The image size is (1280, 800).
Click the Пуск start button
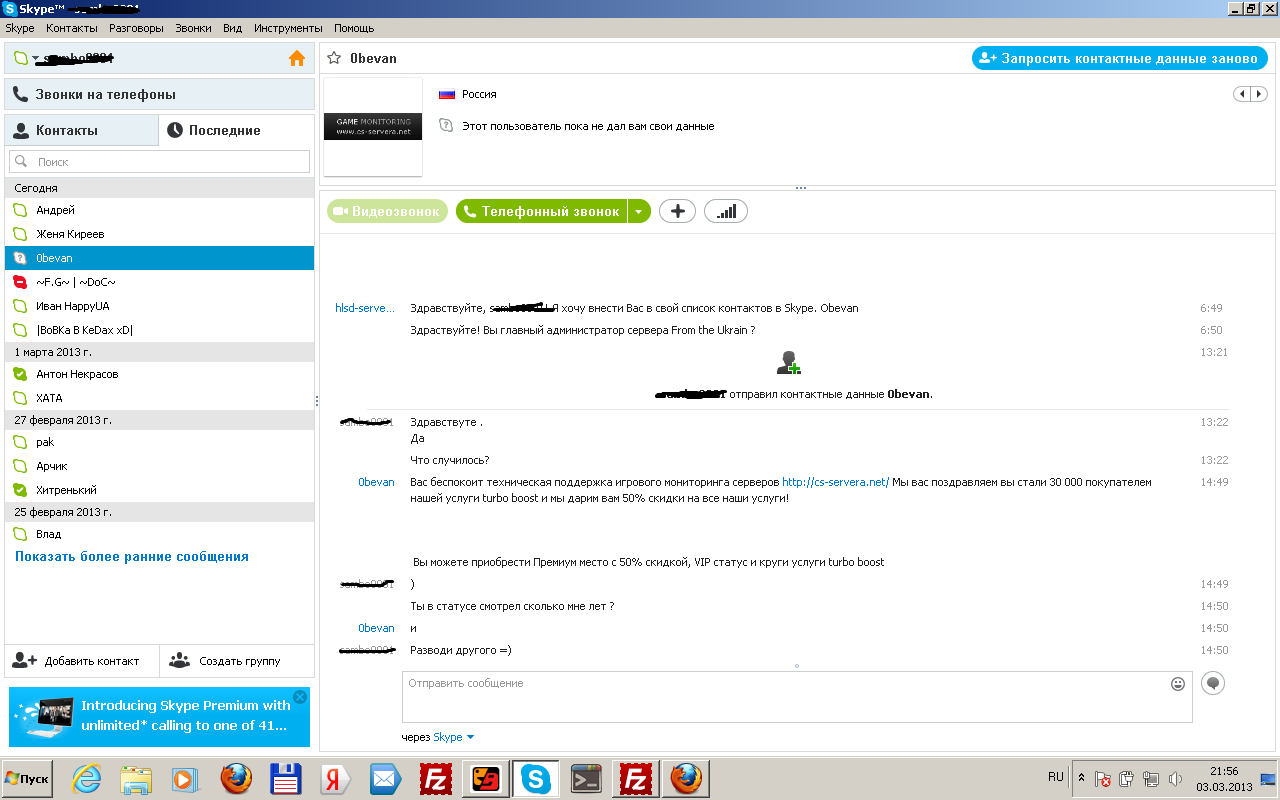pyautogui.click(x=28, y=778)
